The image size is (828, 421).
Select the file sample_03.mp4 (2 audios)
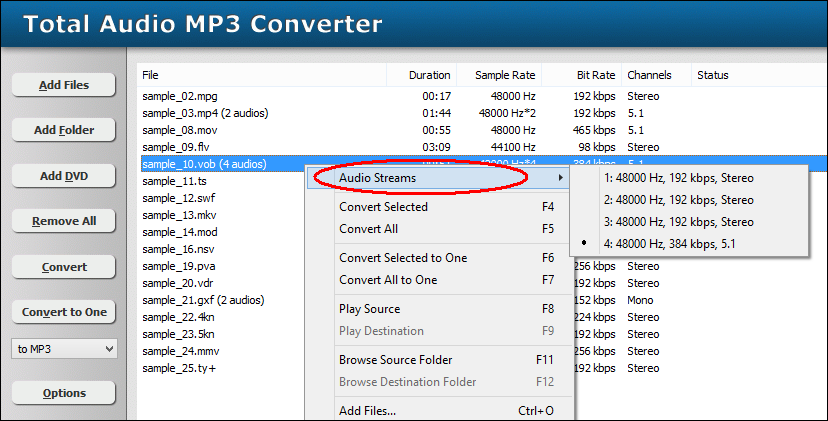point(205,113)
